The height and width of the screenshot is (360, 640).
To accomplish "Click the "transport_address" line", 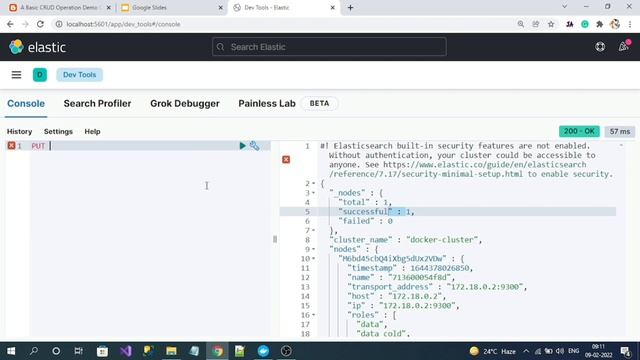I will [437, 287].
